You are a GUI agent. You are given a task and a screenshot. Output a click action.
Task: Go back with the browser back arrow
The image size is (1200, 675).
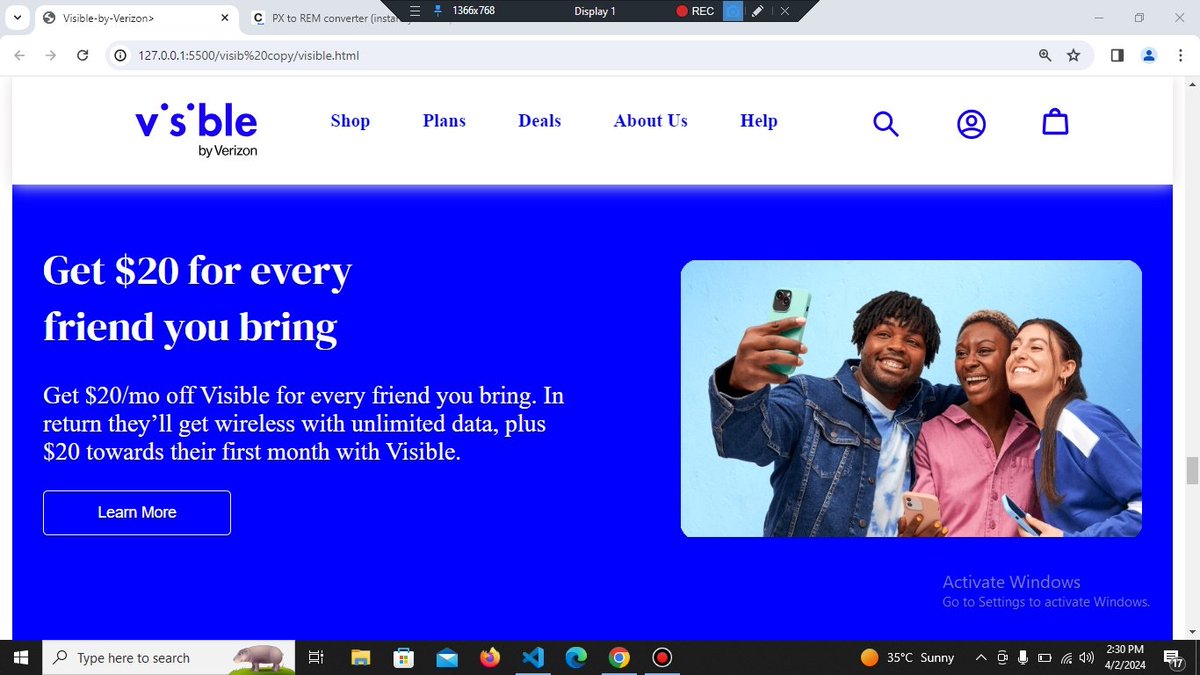[x=20, y=56]
